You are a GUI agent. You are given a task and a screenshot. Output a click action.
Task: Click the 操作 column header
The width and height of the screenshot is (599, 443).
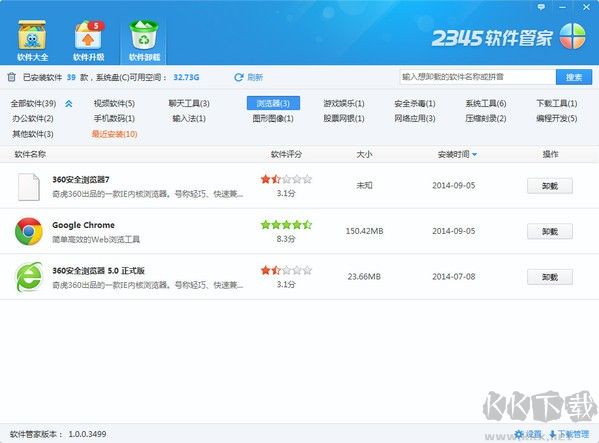[550, 154]
